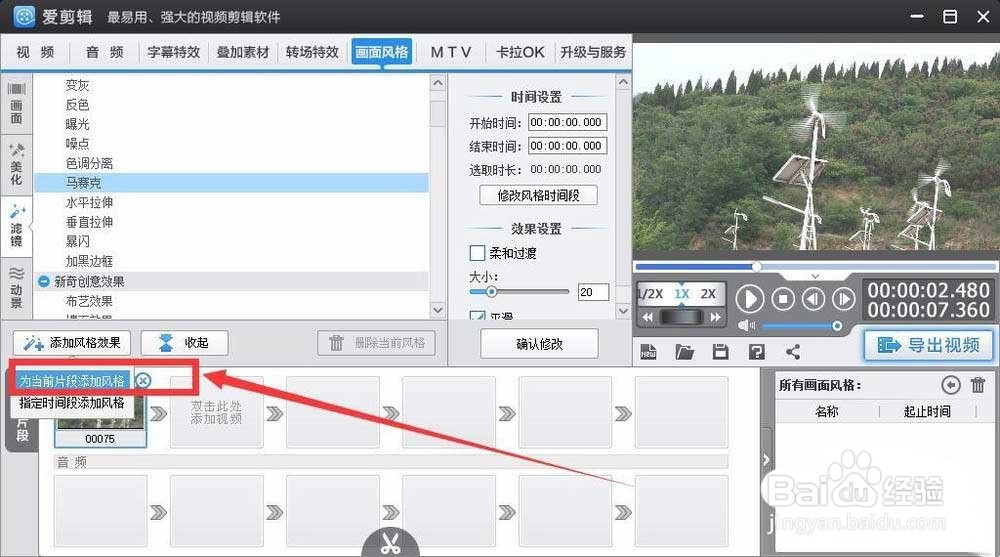The height and width of the screenshot is (557, 1000).
Task: Select the 暴闪 style
Action: coord(77,242)
